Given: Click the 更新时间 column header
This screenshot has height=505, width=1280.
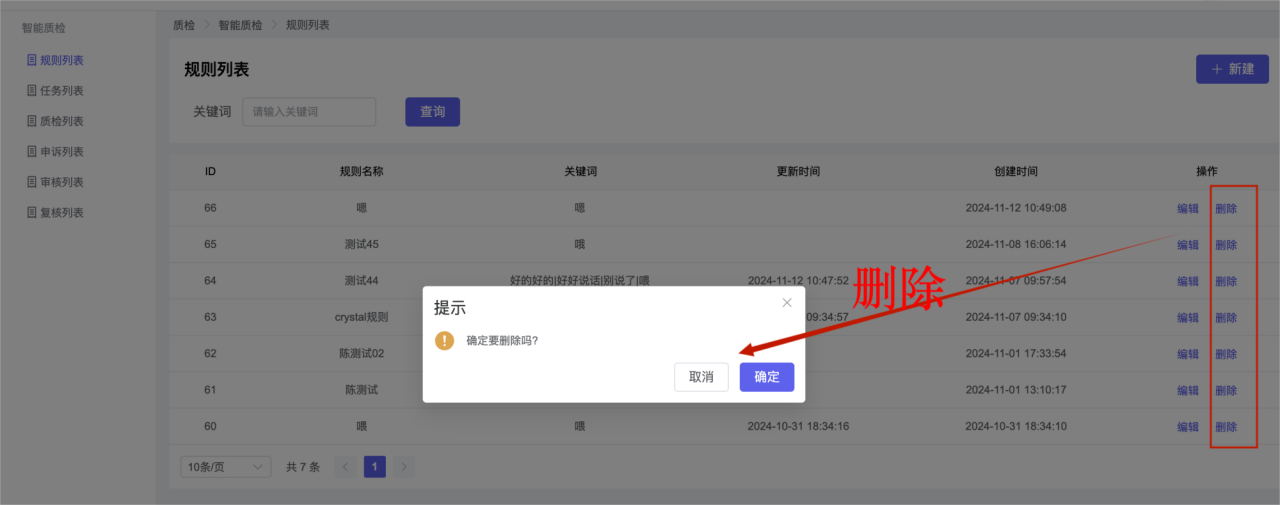Looking at the screenshot, I should pyautogui.click(x=798, y=172).
